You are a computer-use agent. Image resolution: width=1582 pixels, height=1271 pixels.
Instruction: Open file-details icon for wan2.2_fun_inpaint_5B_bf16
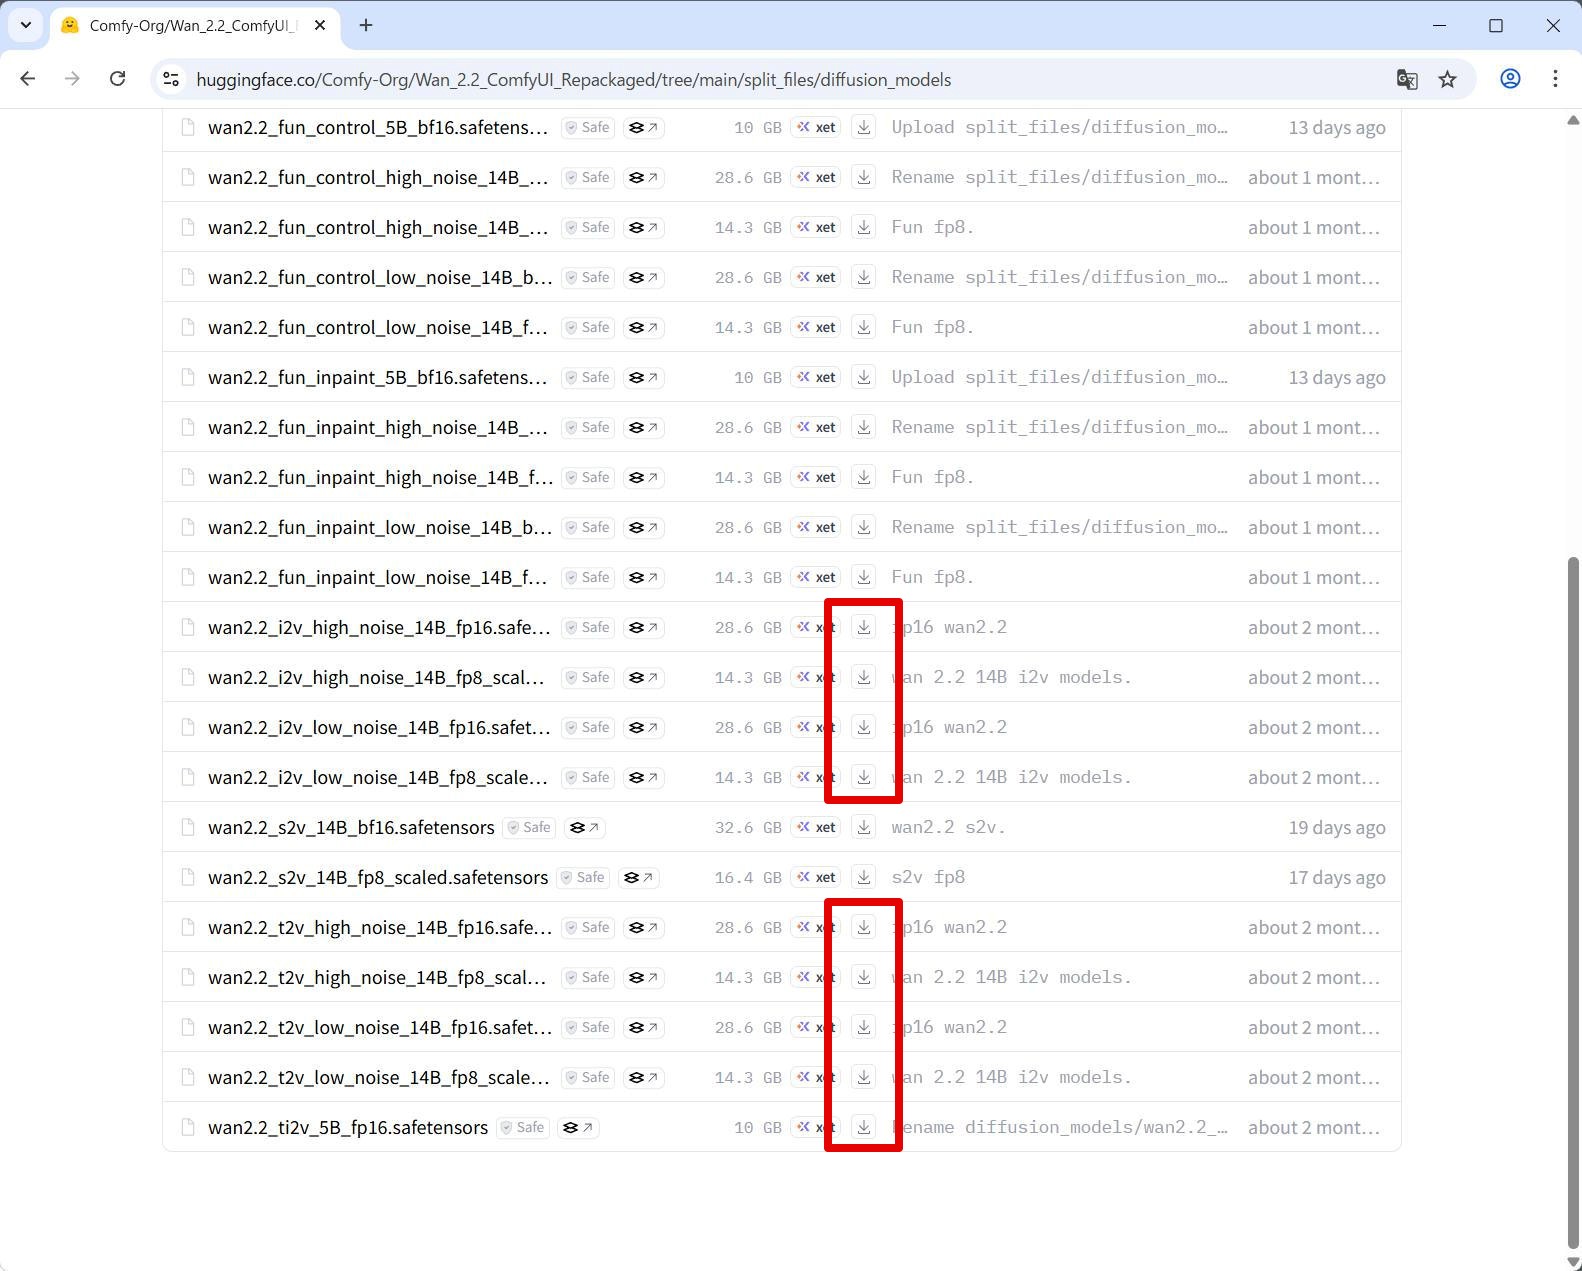[x=644, y=377]
